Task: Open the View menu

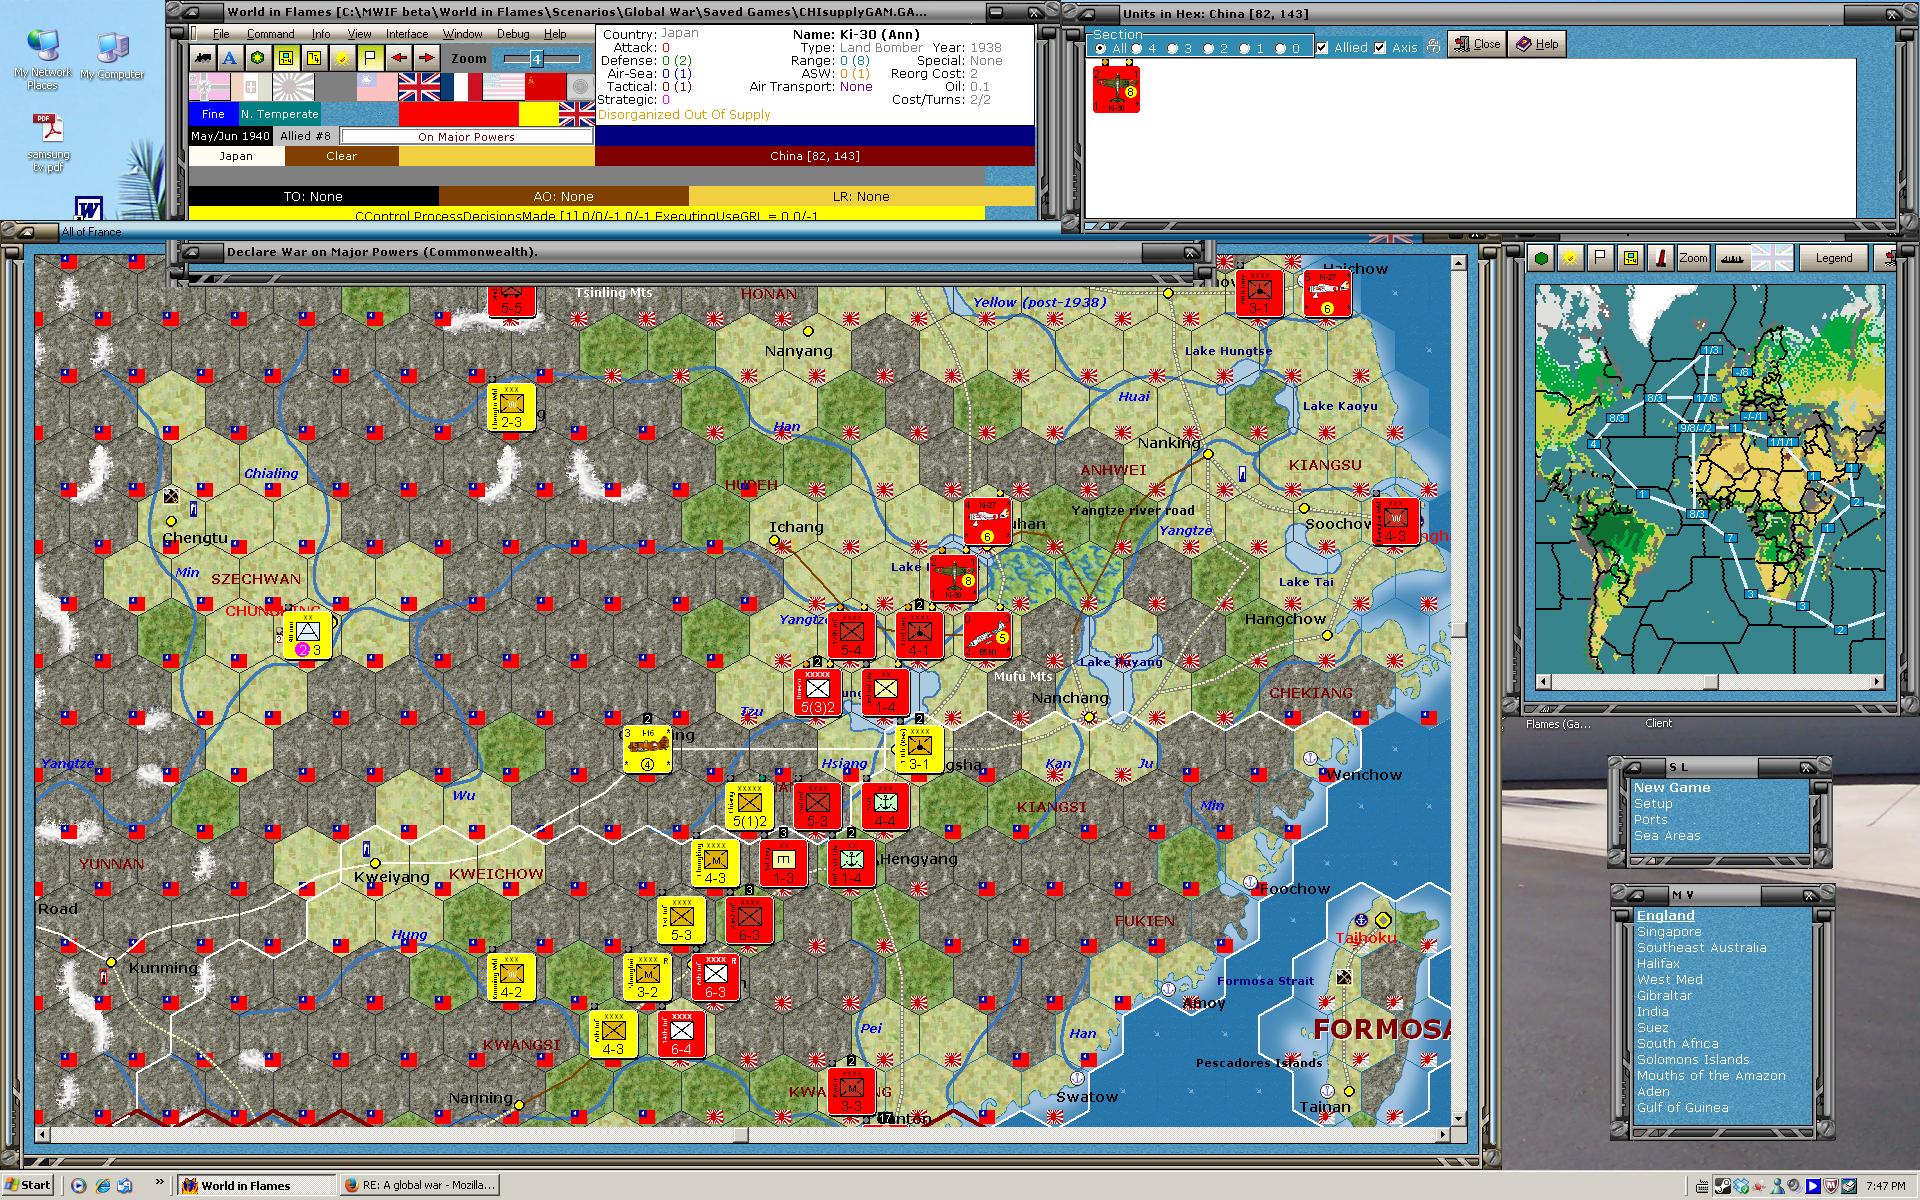Action: 359,34
